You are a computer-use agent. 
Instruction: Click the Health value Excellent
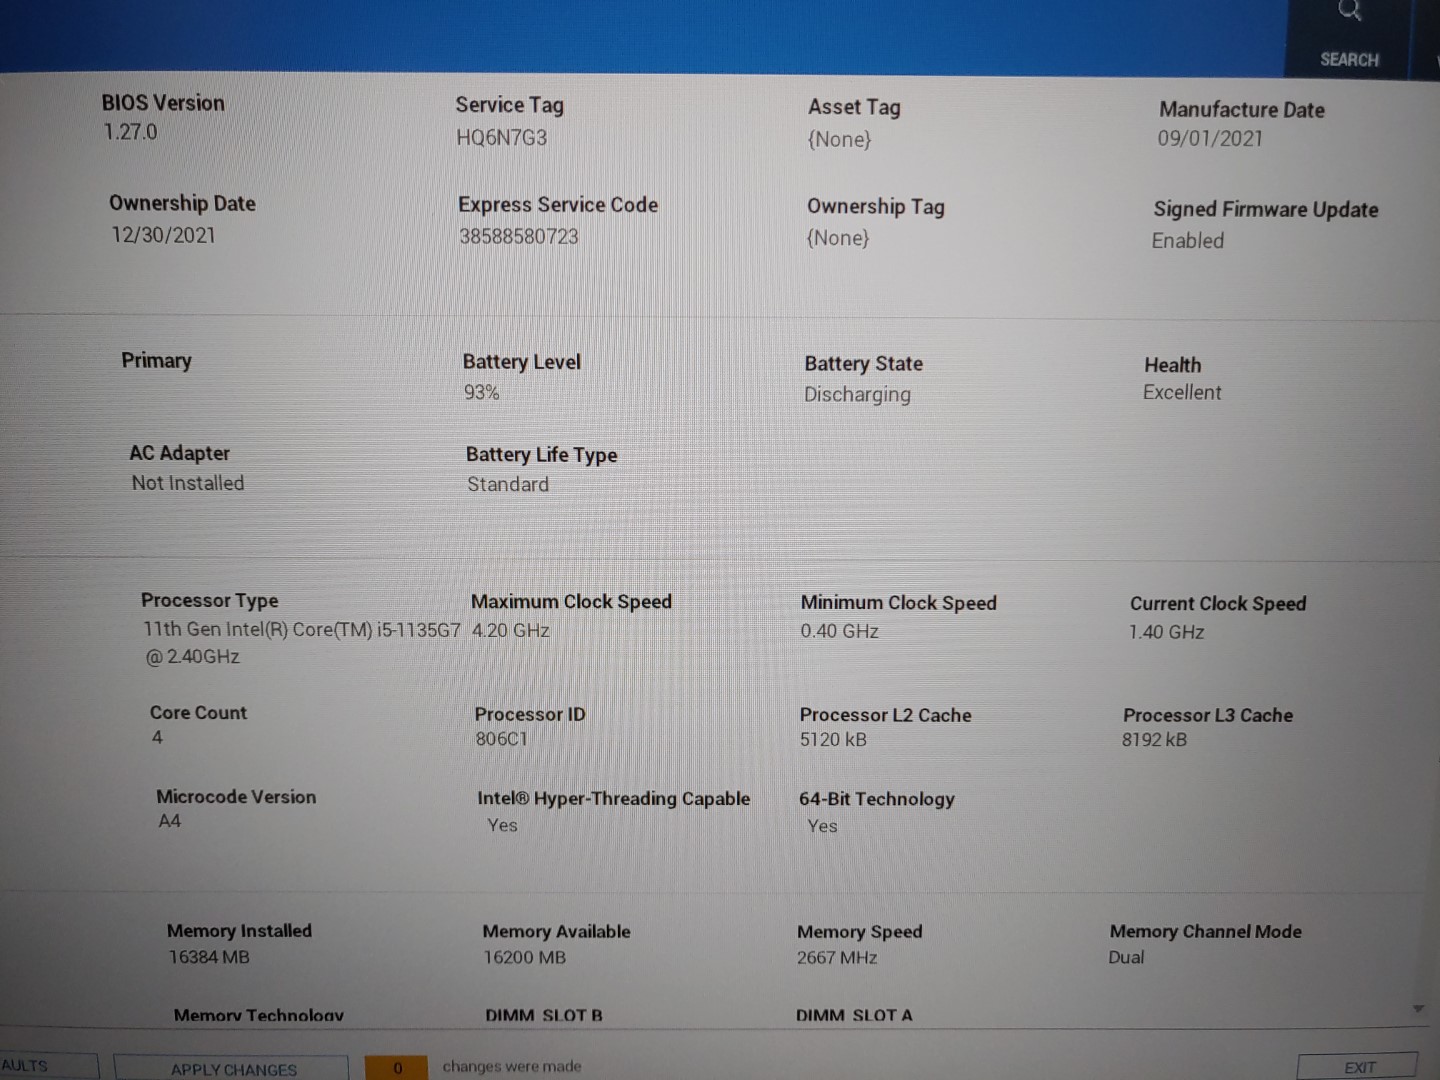1182,393
